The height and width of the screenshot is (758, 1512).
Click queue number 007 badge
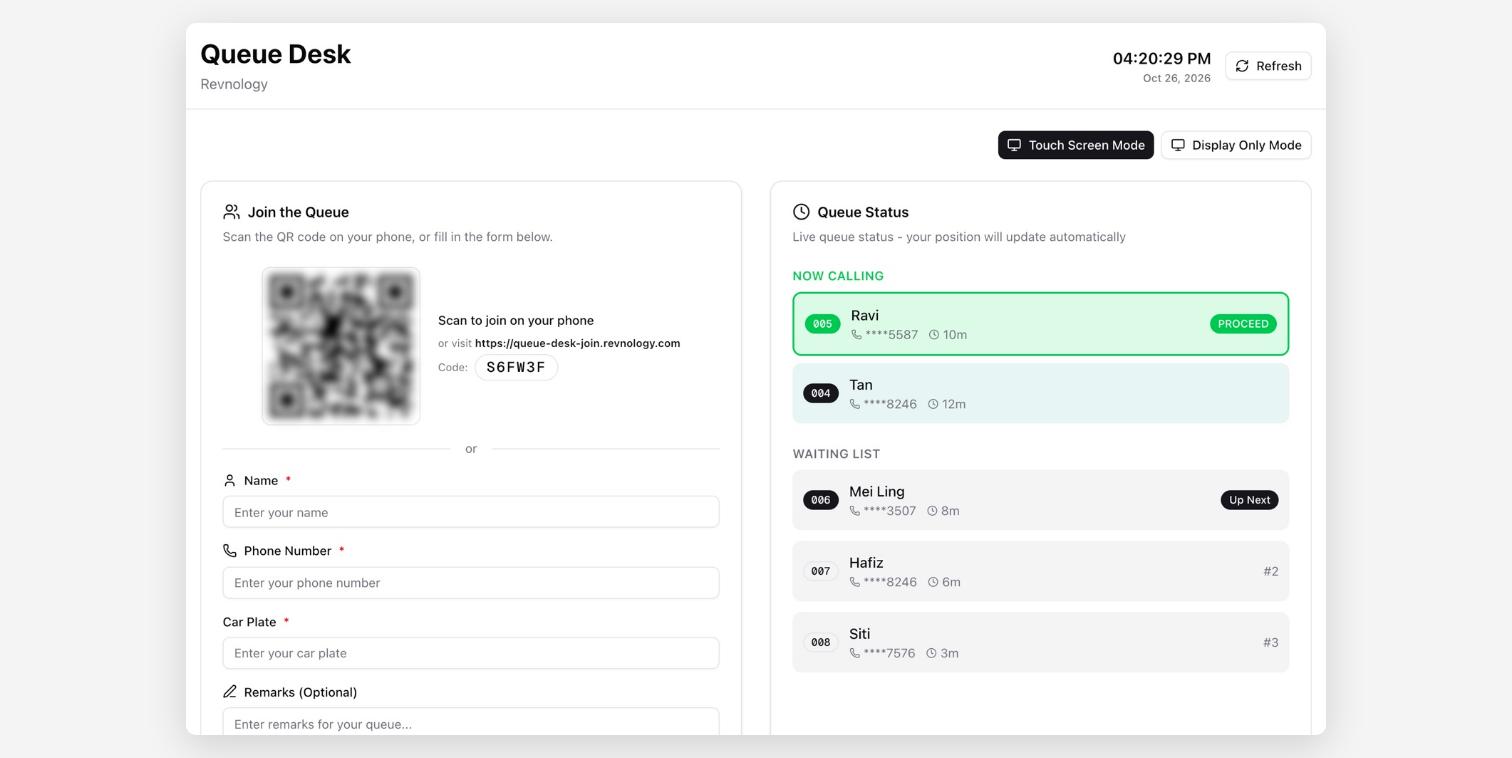tap(821, 571)
